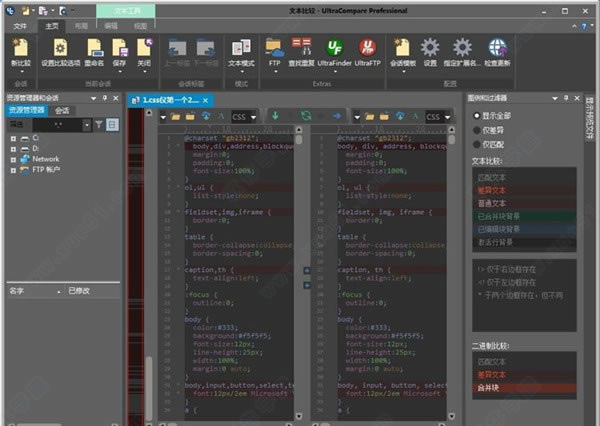Click the 新比较 new comparison icon
This screenshot has width=600, height=426.
pyautogui.click(x=21, y=47)
